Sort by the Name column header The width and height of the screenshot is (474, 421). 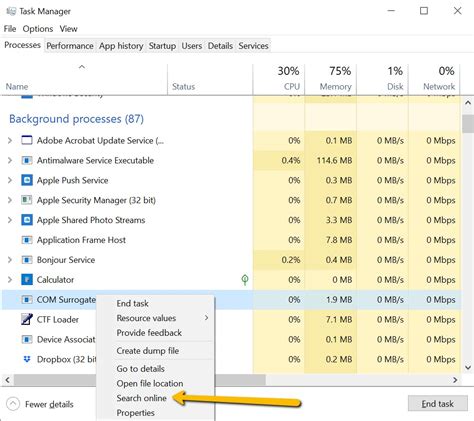pos(85,79)
